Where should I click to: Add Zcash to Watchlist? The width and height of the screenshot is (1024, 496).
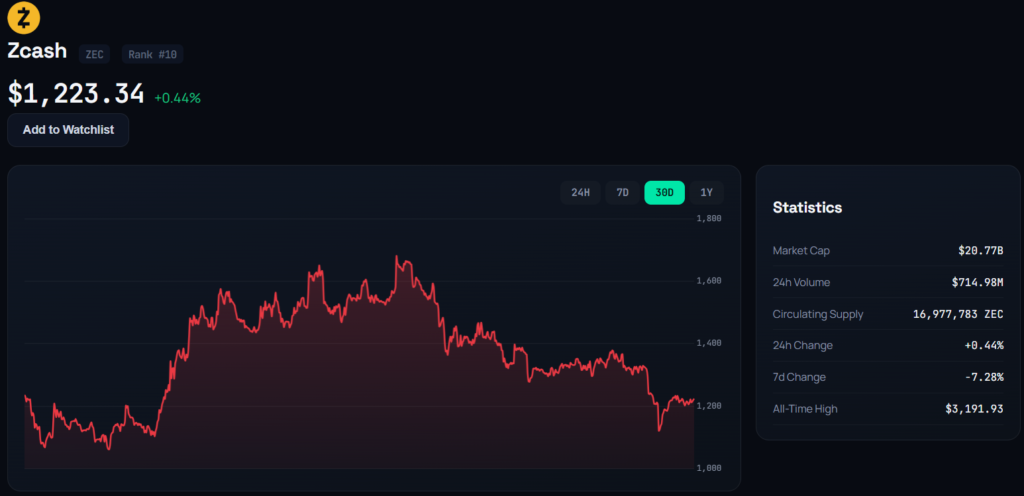pyautogui.click(x=68, y=130)
